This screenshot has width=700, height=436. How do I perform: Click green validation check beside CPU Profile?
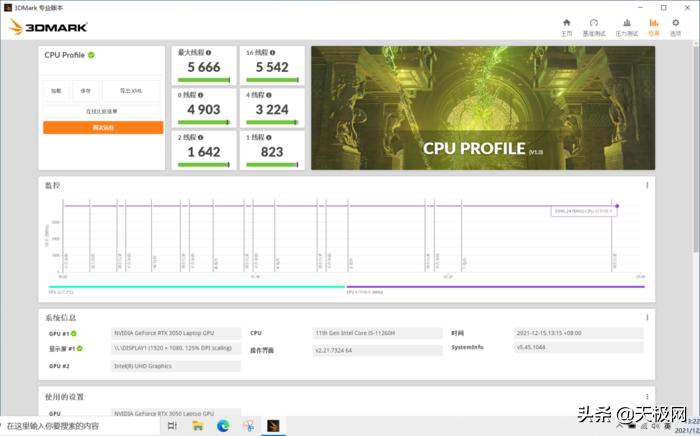91,55
